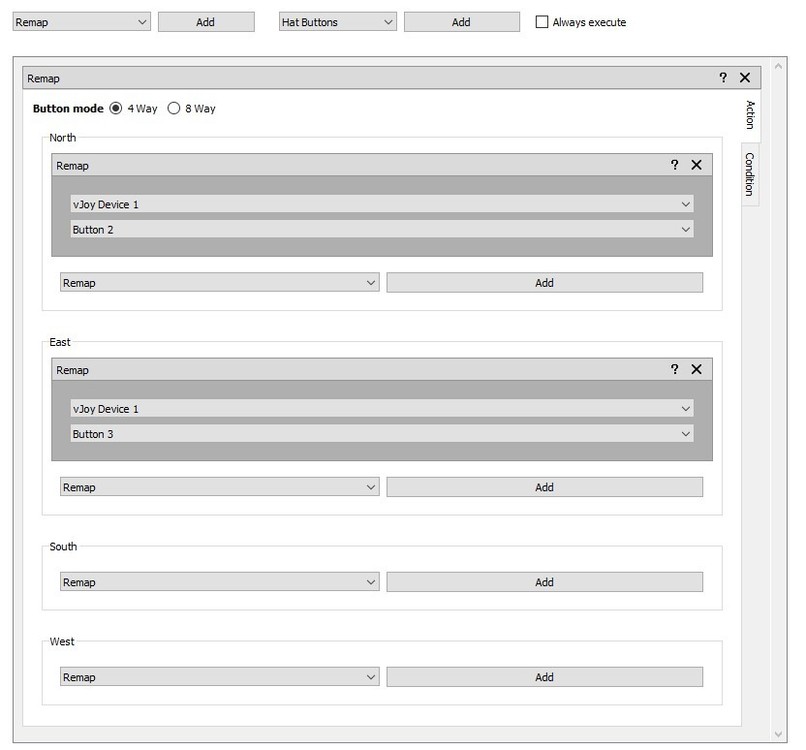This screenshot has height=750, width=806.
Task: Add an action to the West direction
Action: 544,677
